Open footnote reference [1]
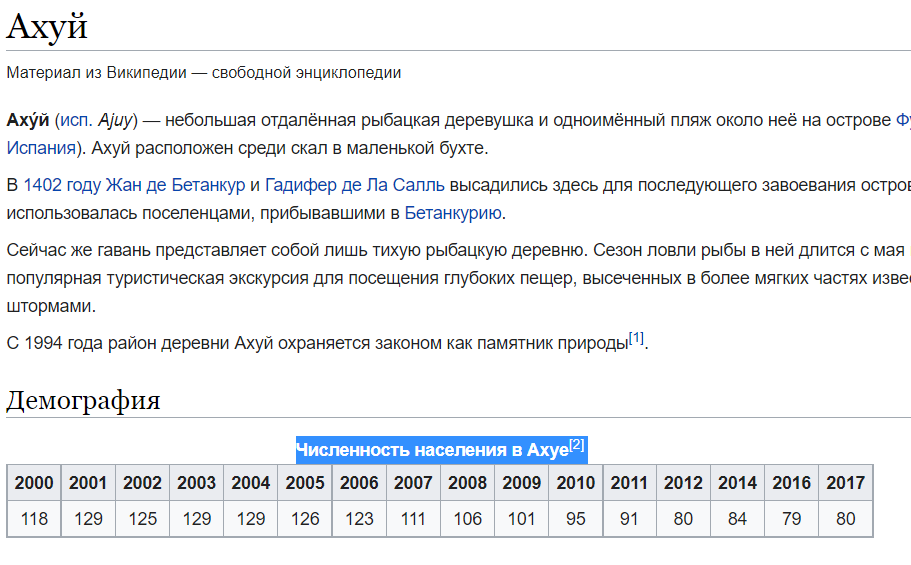The width and height of the screenshot is (911, 565). tap(636, 337)
